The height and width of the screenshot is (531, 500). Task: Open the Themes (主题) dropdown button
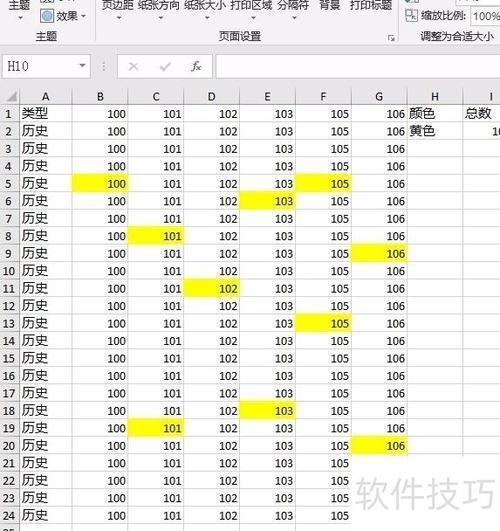click(19, 9)
